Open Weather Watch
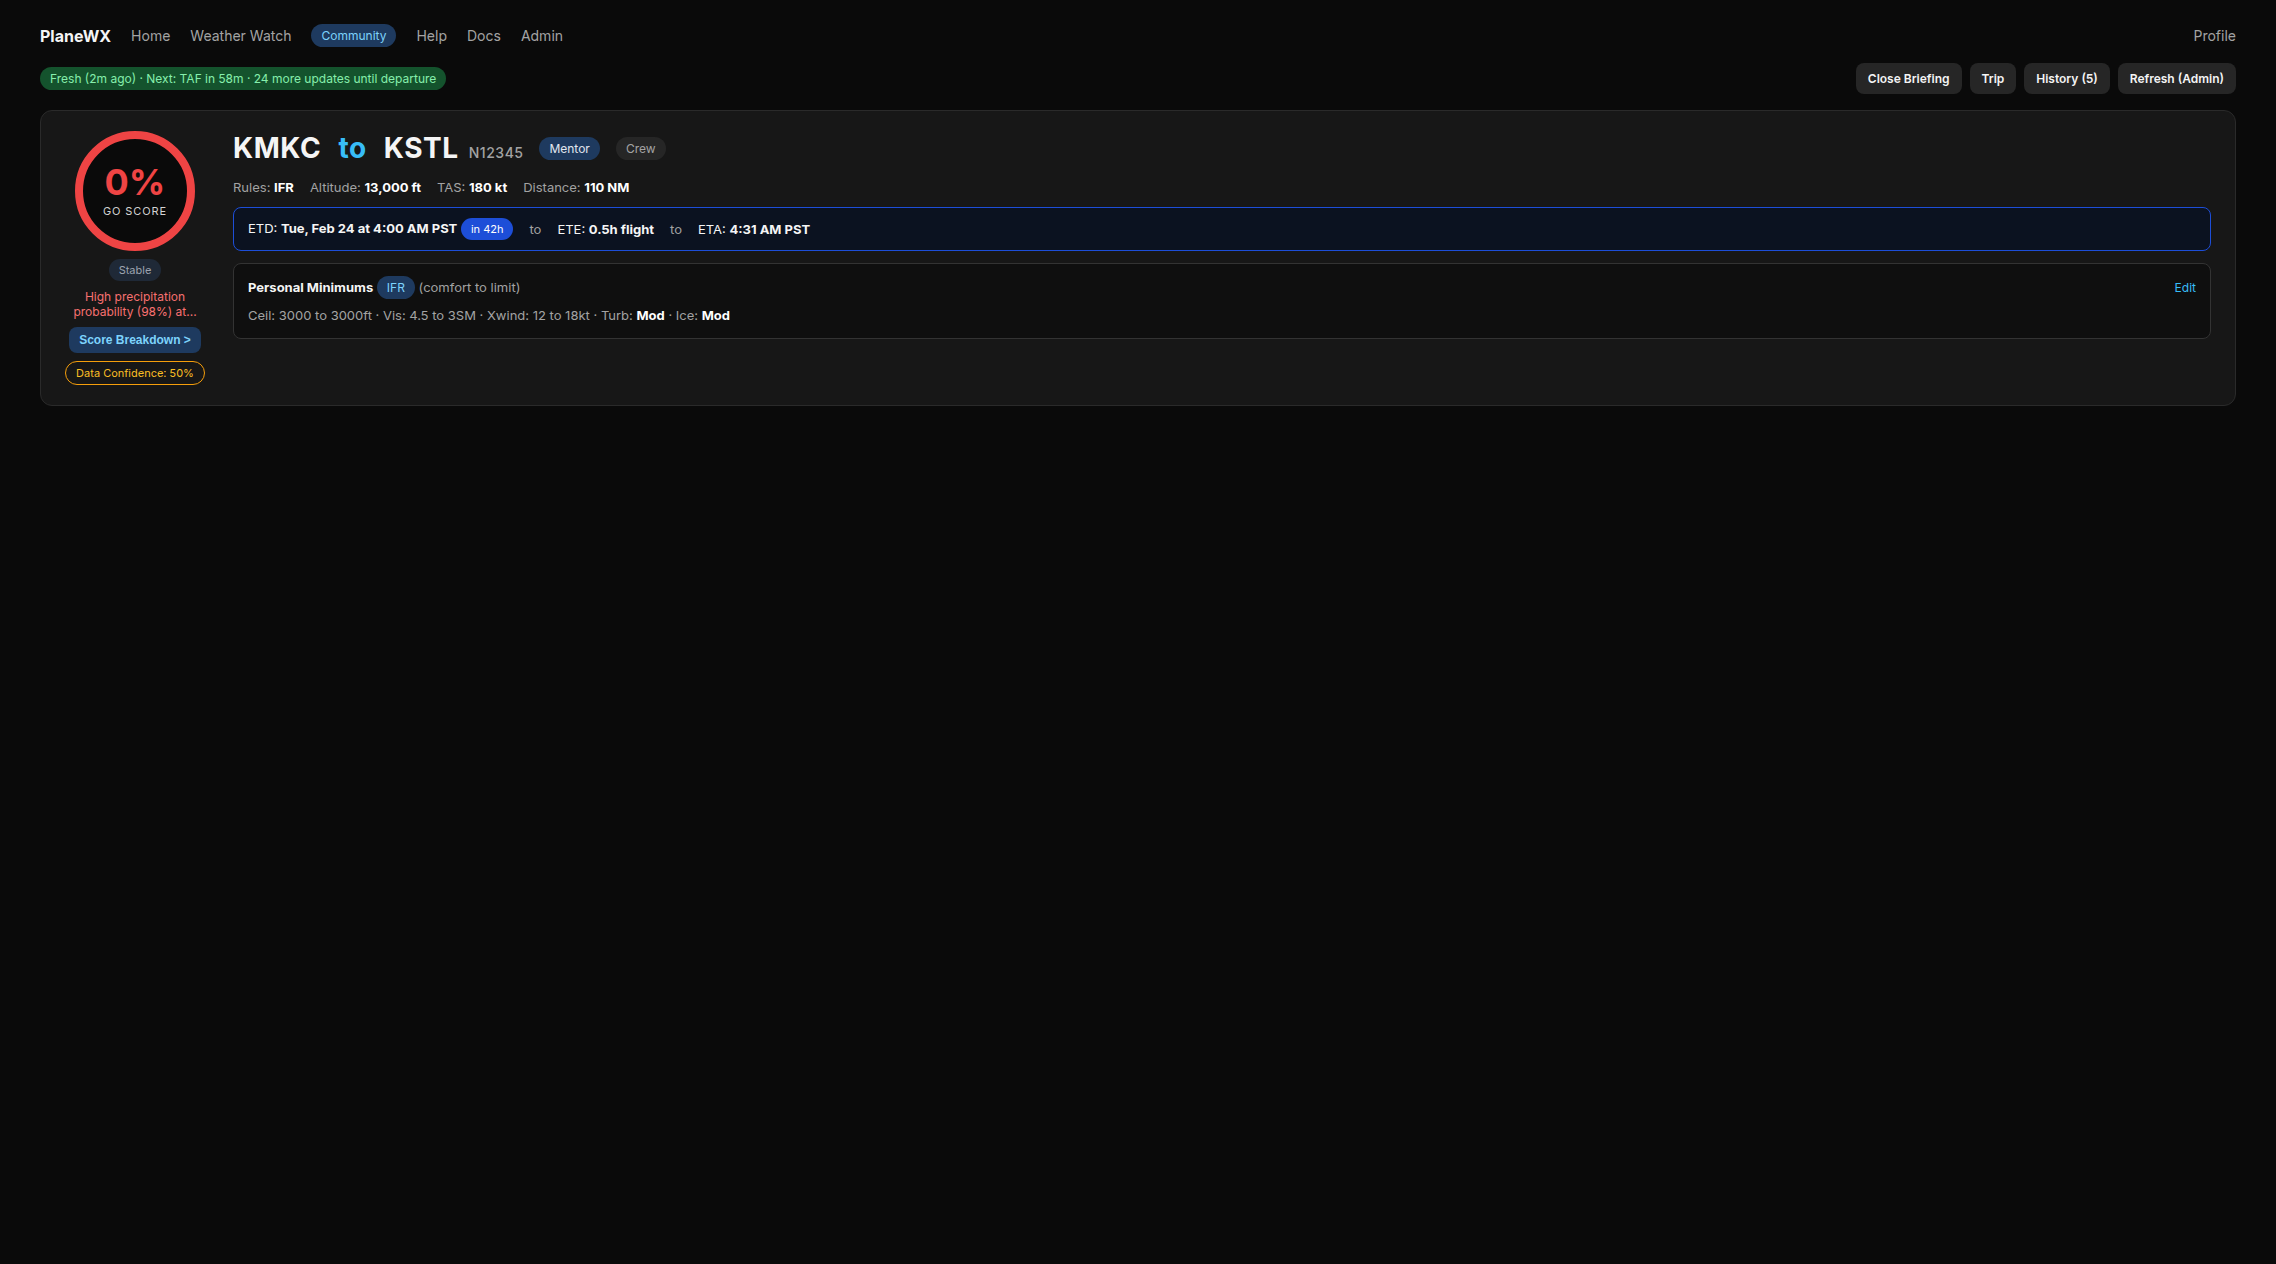This screenshot has height=1264, width=2276. [241, 36]
